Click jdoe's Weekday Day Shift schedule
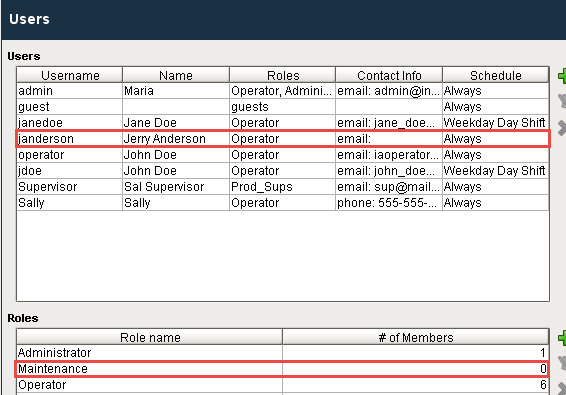The image size is (566, 395). (x=496, y=170)
